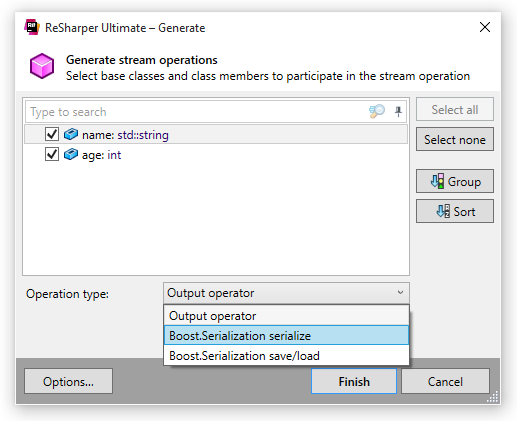
Task: Click the search magnifier icon
Action: tap(377, 111)
